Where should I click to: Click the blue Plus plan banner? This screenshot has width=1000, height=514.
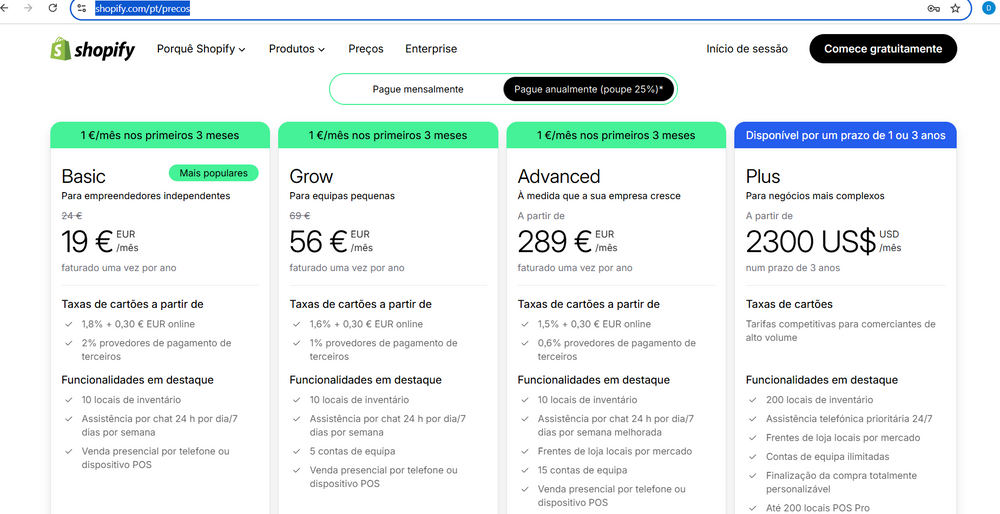pos(845,135)
